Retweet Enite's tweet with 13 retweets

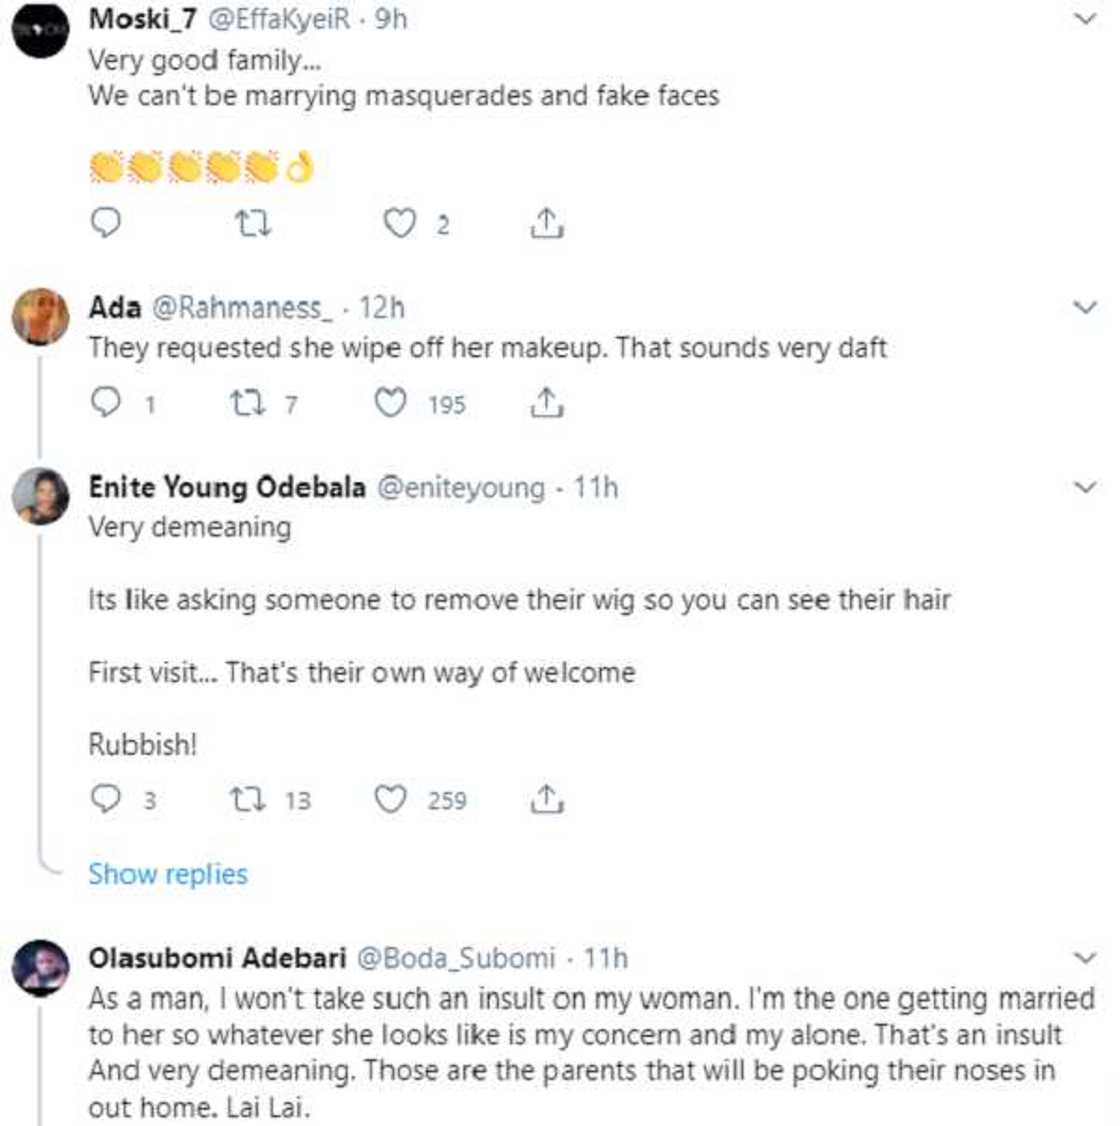click(x=245, y=799)
